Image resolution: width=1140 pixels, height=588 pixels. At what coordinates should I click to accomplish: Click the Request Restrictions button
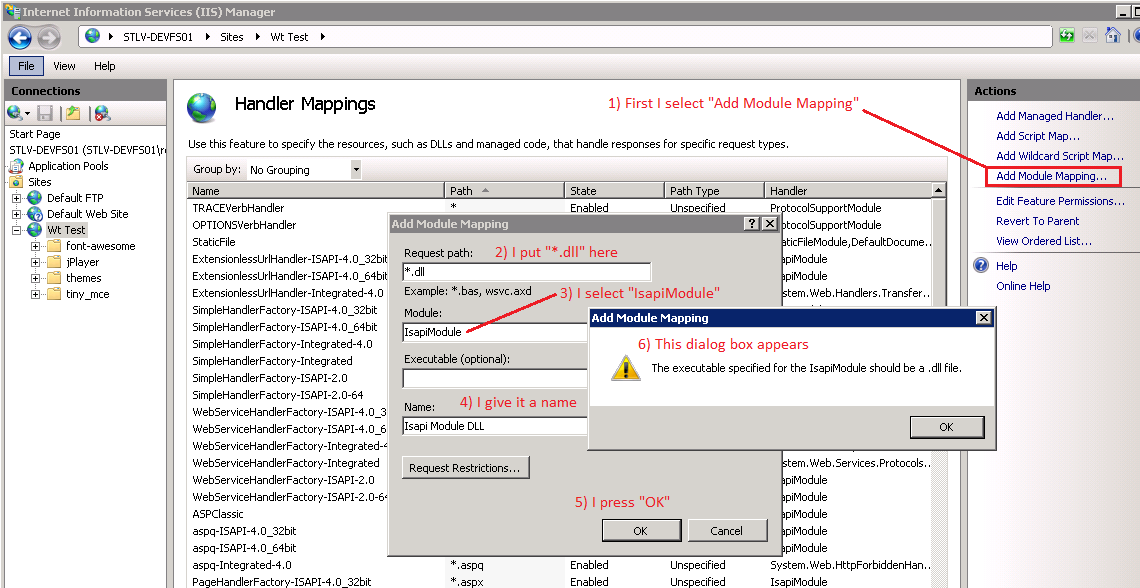466,468
